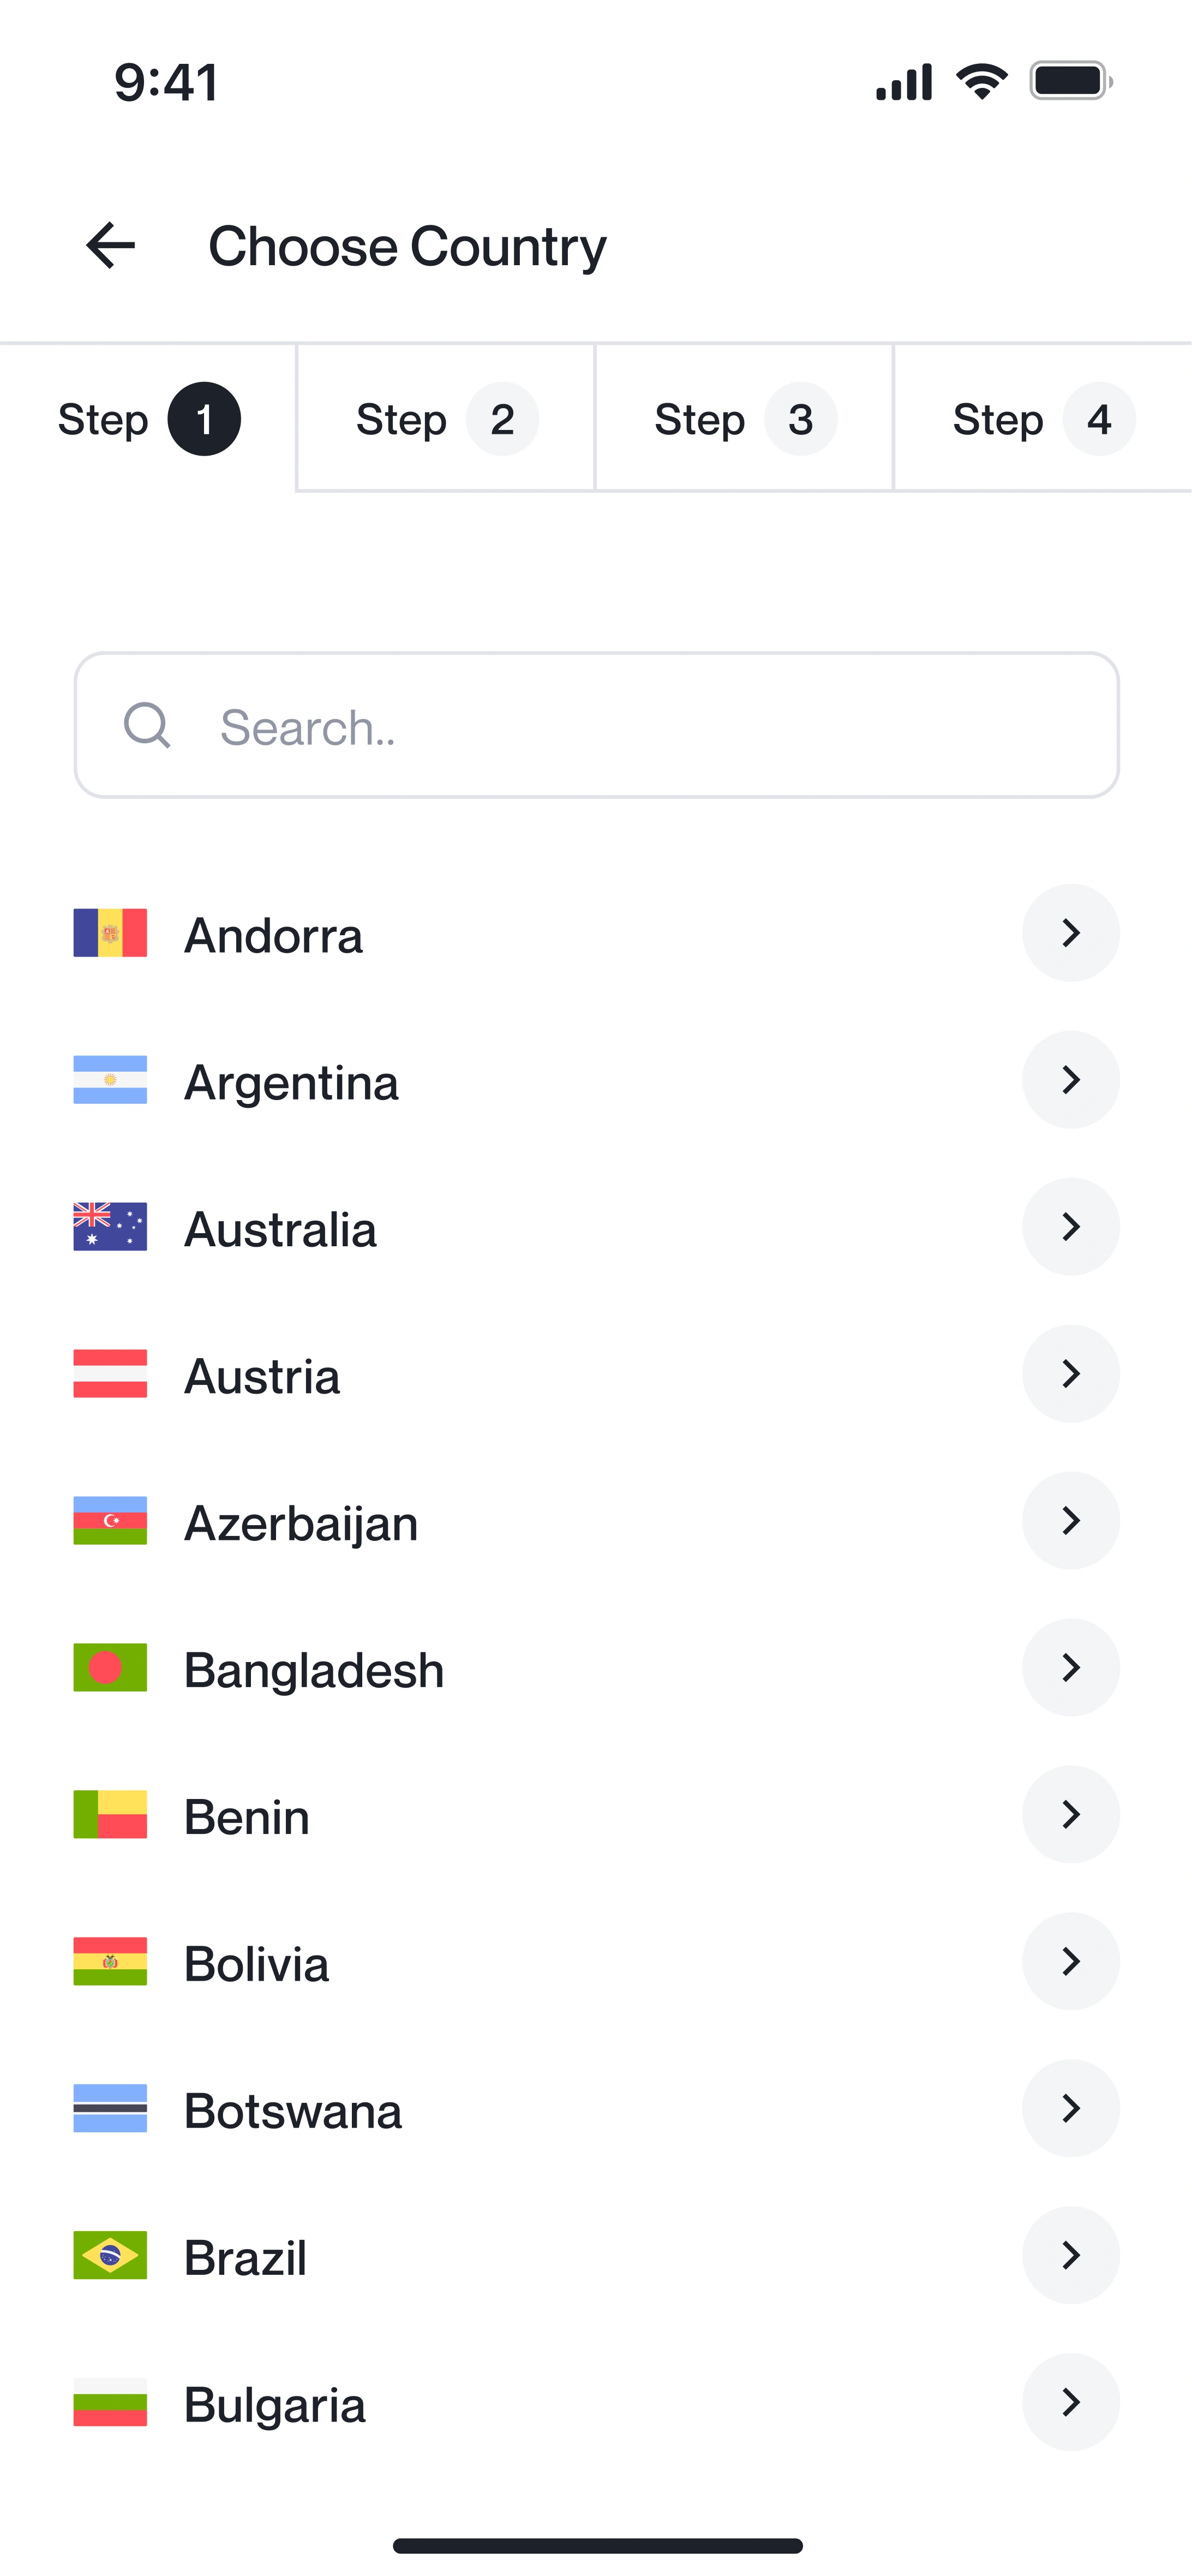The width and height of the screenshot is (1192, 2576).
Task: Tap the Wi-Fi status icon
Action: (x=981, y=81)
